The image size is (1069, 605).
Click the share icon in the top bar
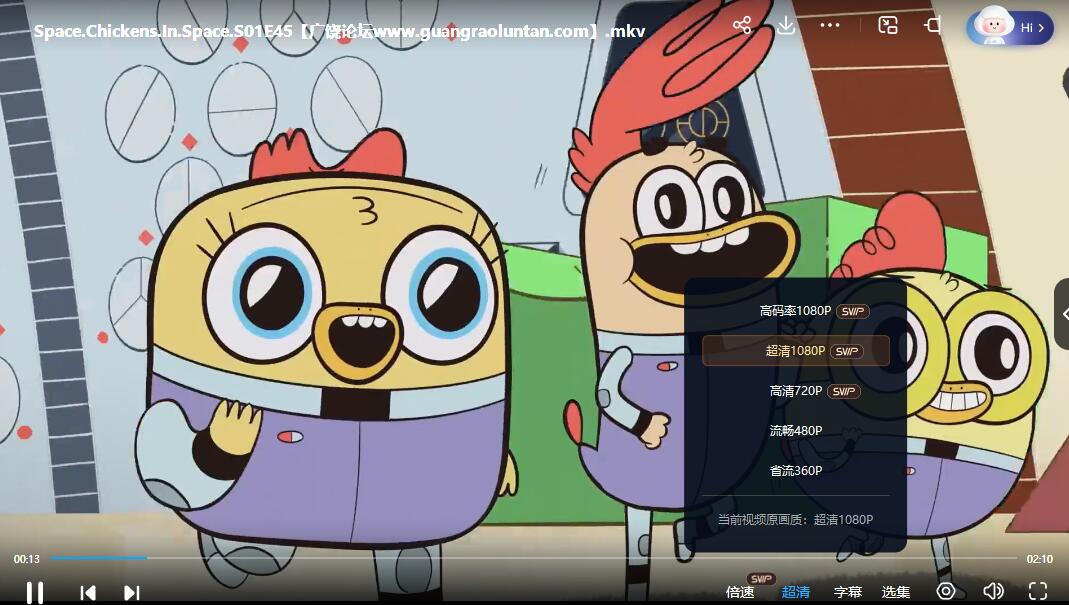coord(742,26)
